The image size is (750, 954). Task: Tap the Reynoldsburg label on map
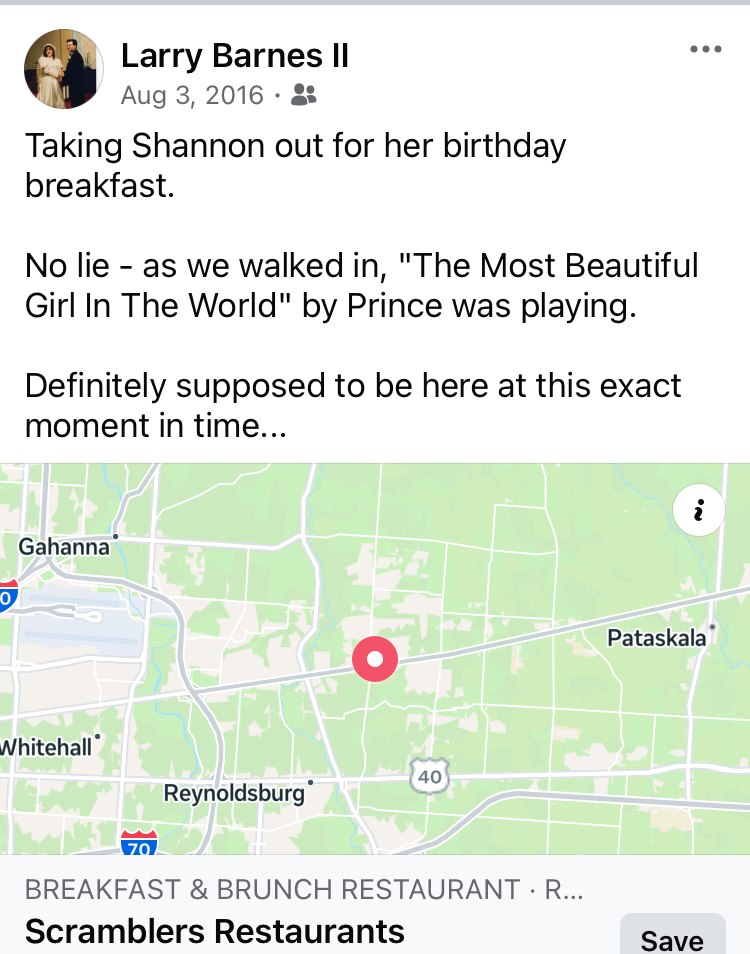[x=234, y=793]
